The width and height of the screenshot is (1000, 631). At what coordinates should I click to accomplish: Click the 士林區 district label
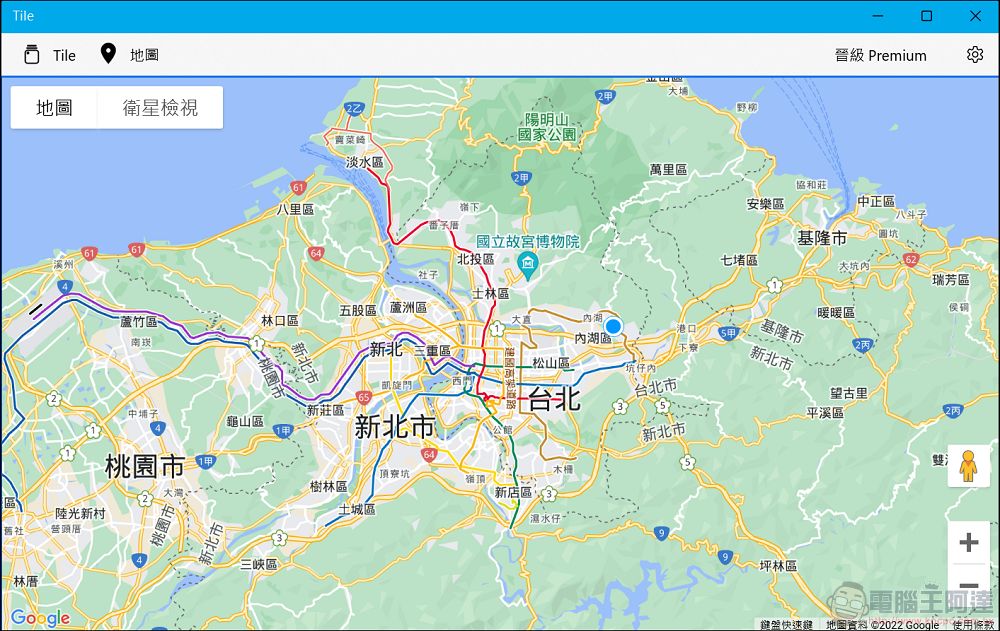point(490,293)
